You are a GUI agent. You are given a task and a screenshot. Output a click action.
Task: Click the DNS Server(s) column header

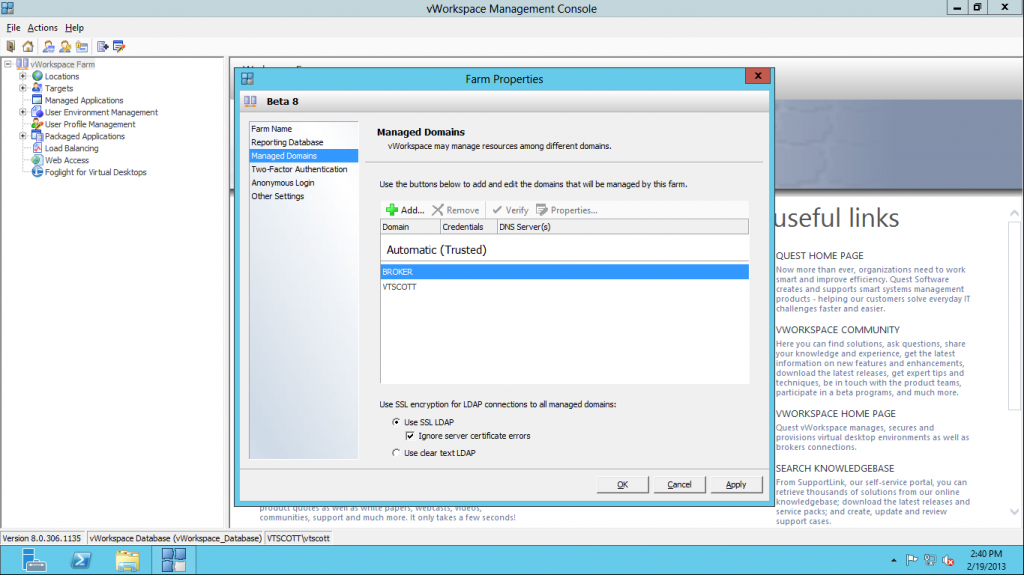pyautogui.click(x=622, y=227)
